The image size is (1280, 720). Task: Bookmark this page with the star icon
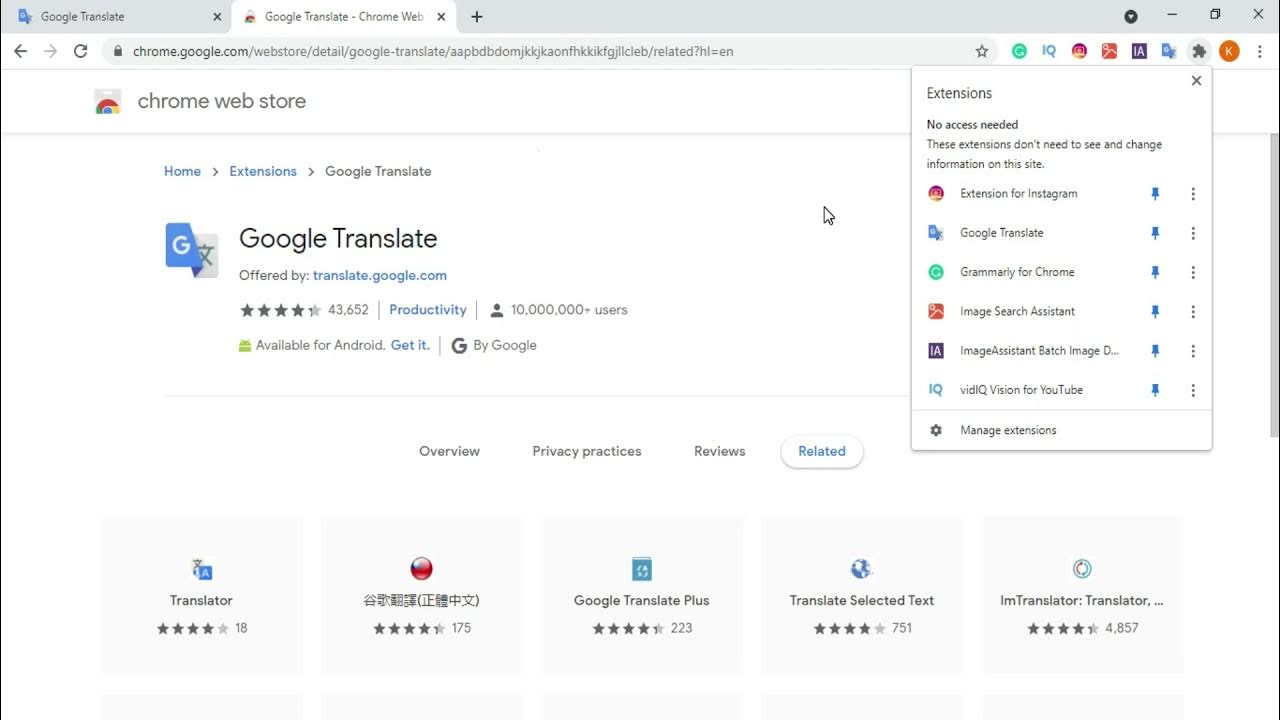tap(982, 51)
